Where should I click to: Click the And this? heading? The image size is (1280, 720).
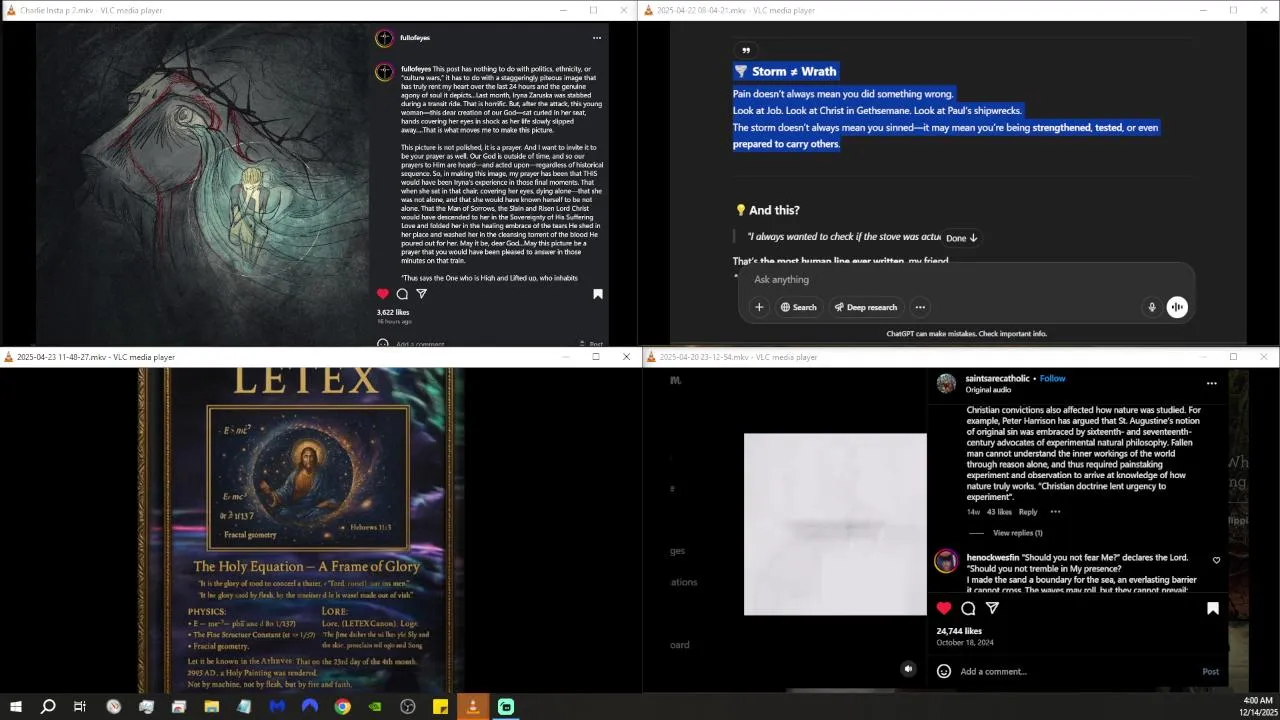[767, 210]
